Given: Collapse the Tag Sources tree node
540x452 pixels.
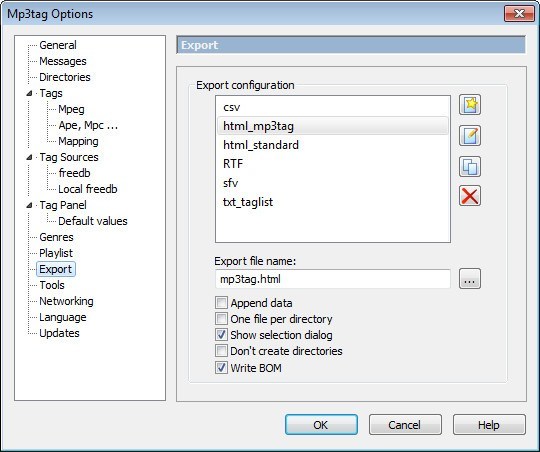Looking at the screenshot, I should point(29,157).
